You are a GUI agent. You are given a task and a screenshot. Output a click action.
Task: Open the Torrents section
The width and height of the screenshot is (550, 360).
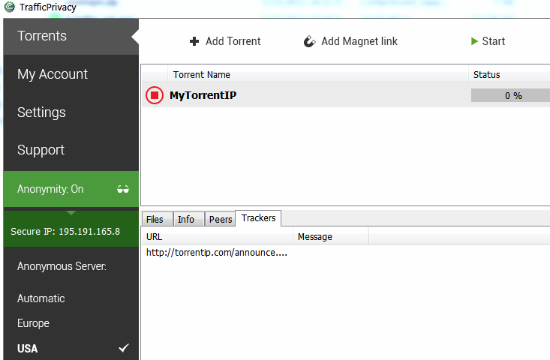pos(71,36)
